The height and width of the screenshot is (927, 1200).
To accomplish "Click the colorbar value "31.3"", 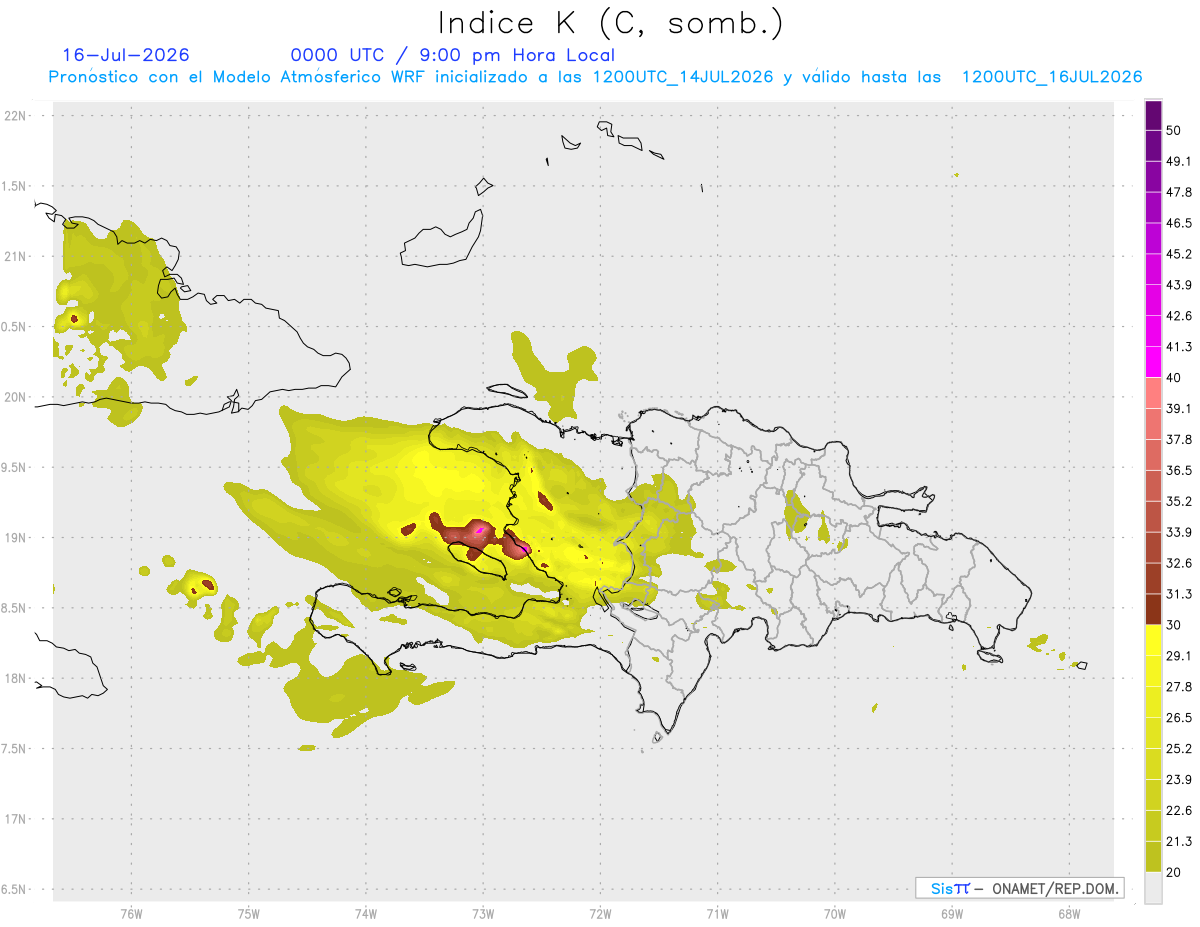I will pos(1179,594).
